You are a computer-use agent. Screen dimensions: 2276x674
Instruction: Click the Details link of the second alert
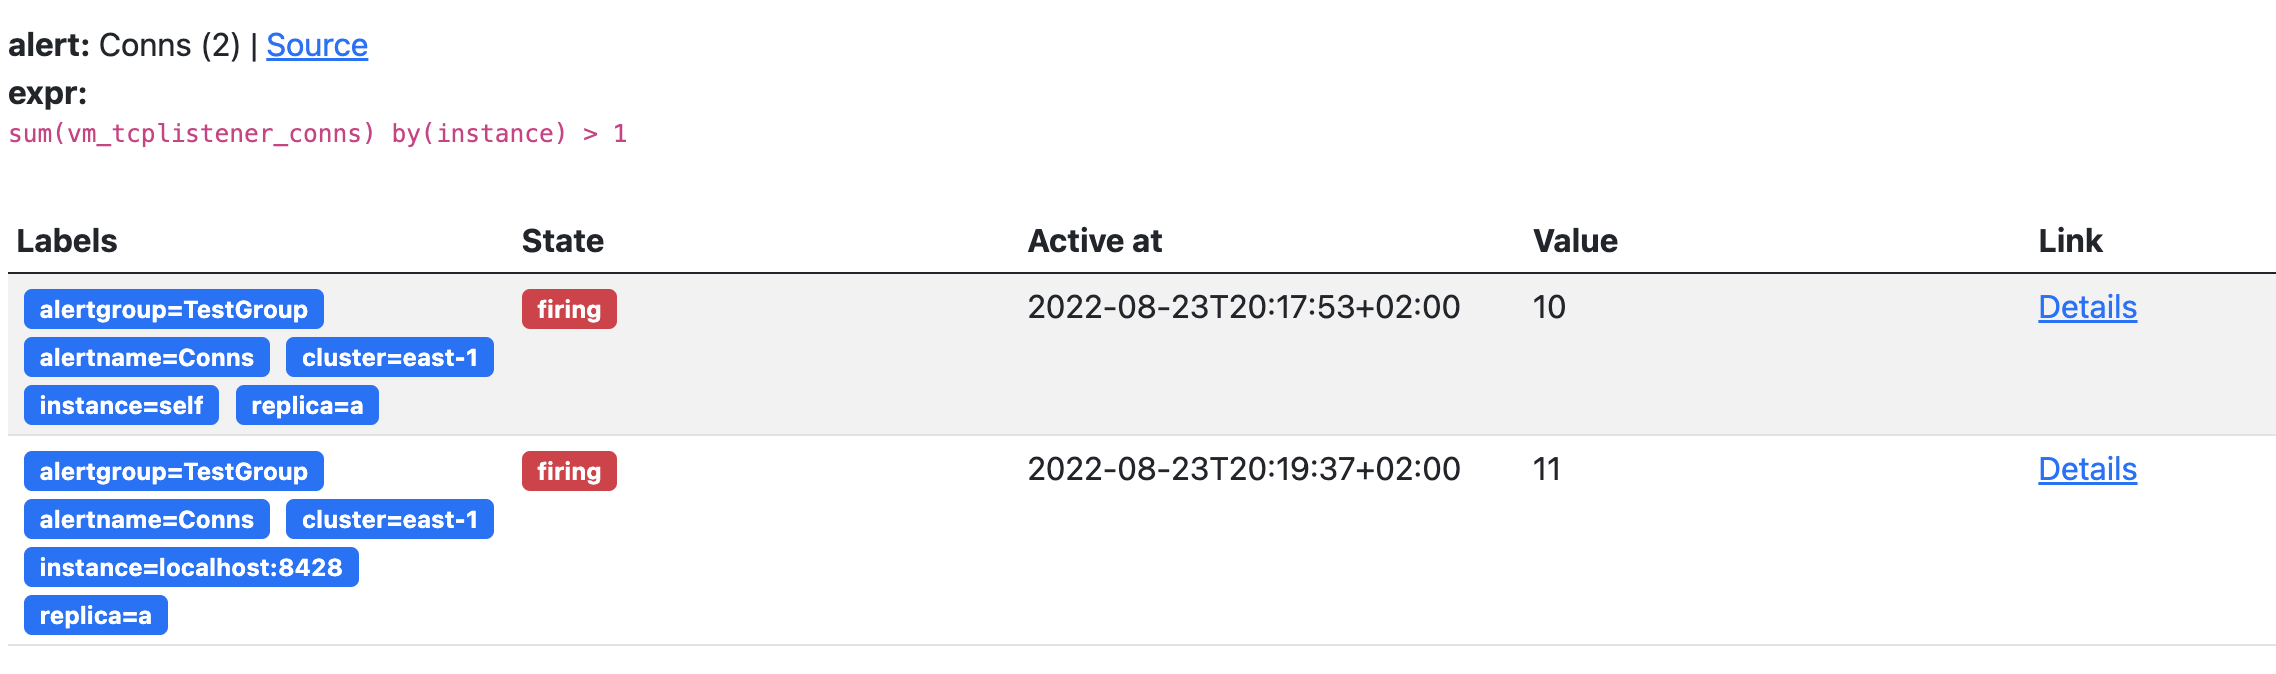(x=2086, y=470)
